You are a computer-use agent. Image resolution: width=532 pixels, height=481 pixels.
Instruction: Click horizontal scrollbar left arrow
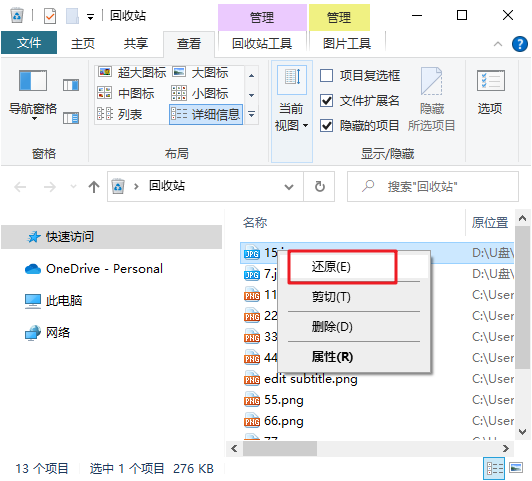(234, 448)
